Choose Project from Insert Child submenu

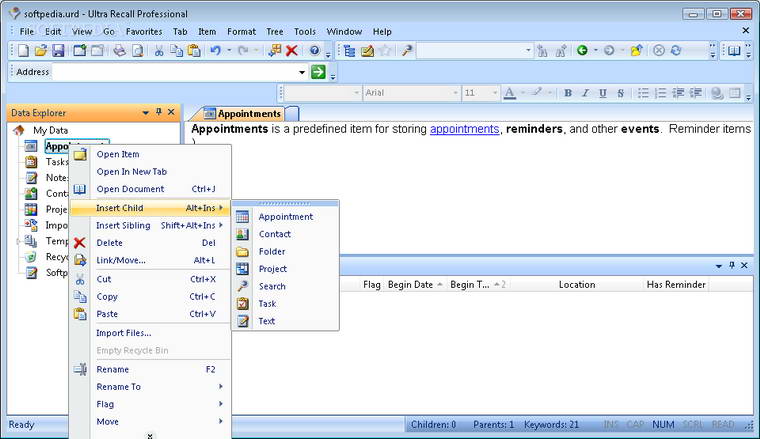coord(285,269)
